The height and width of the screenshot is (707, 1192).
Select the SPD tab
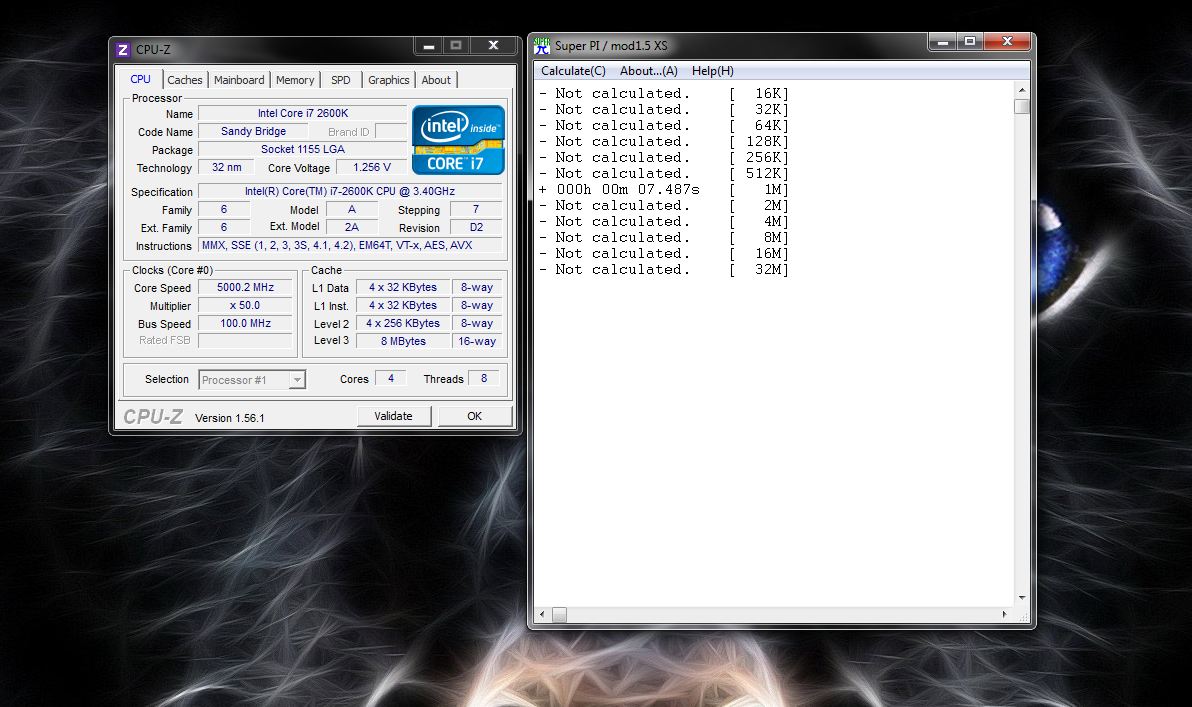click(341, 80)
